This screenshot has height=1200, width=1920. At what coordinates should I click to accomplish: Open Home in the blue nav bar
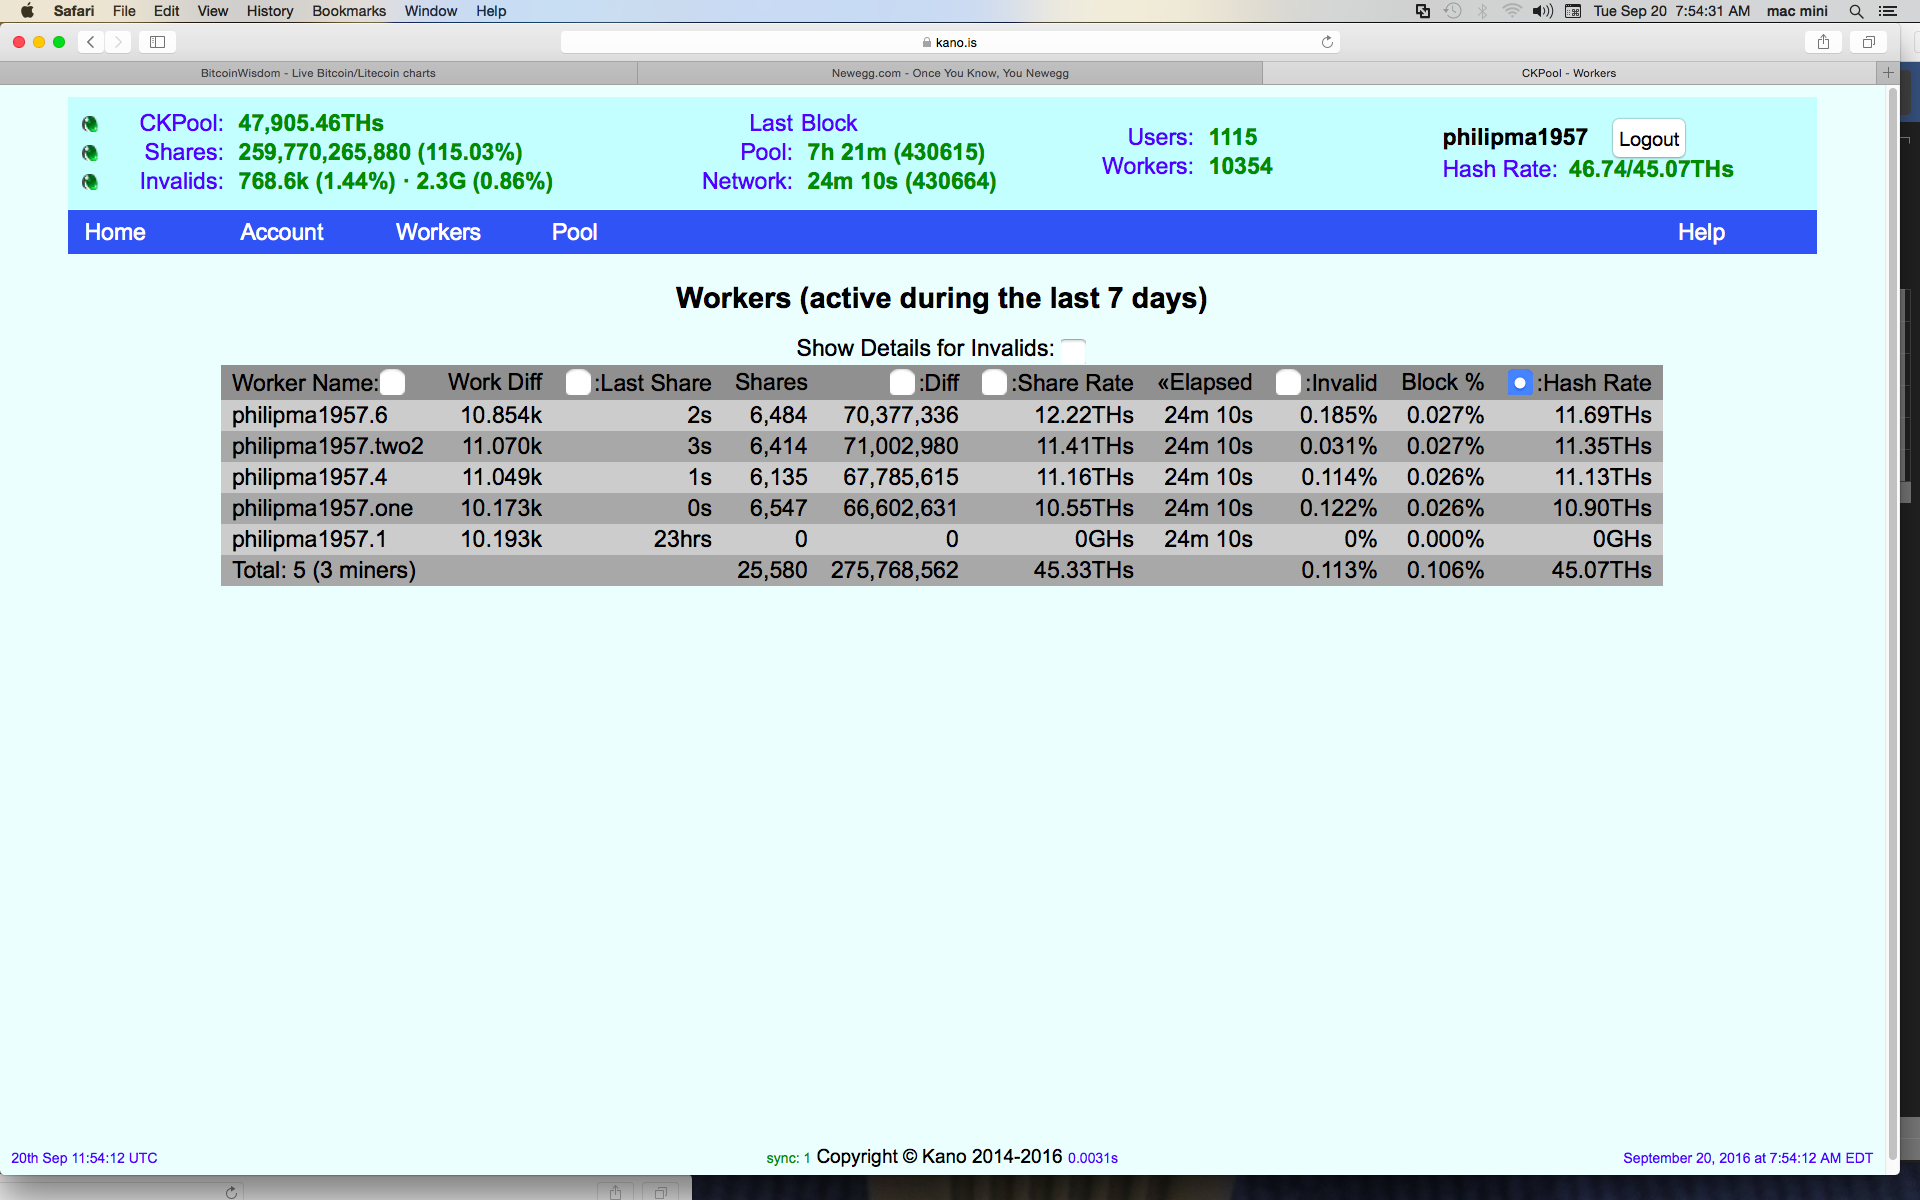click(x=115, y=232)
